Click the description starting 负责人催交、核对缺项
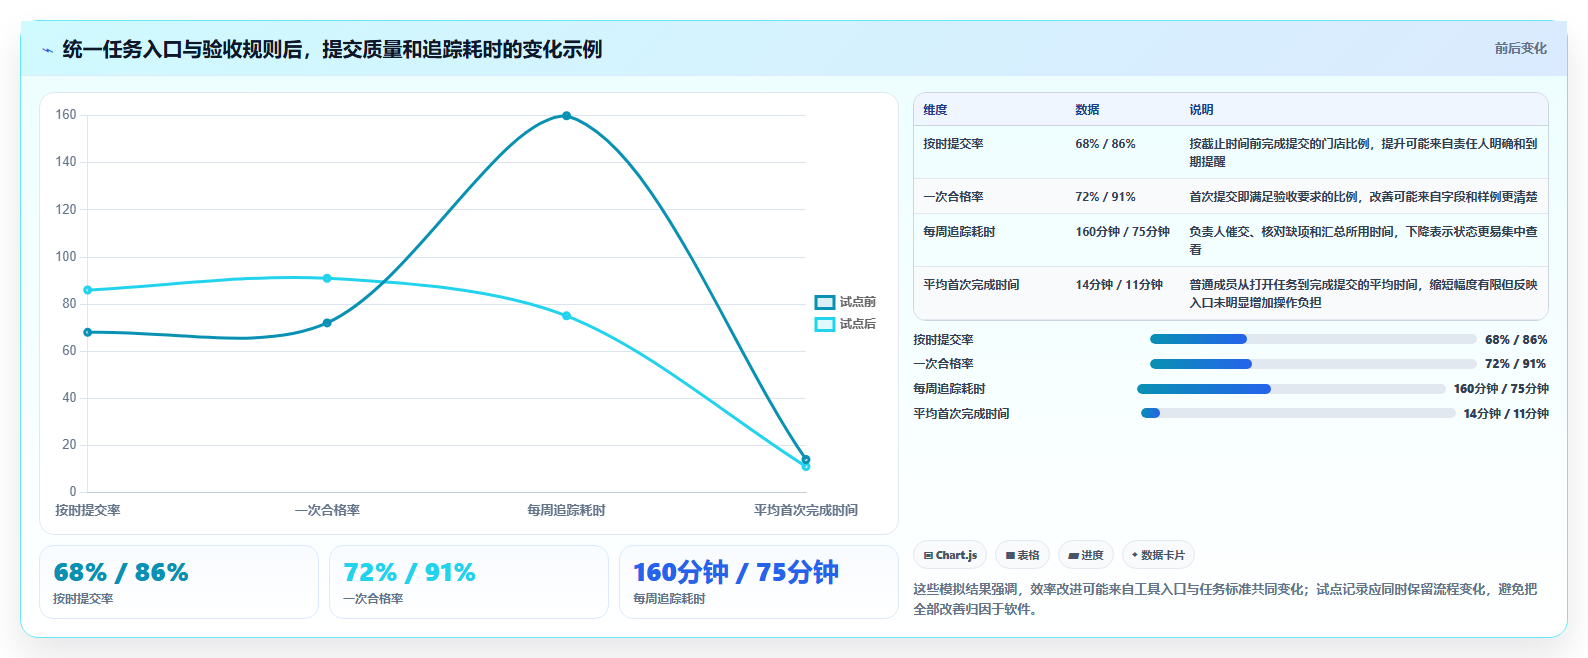 [1363, 240]
